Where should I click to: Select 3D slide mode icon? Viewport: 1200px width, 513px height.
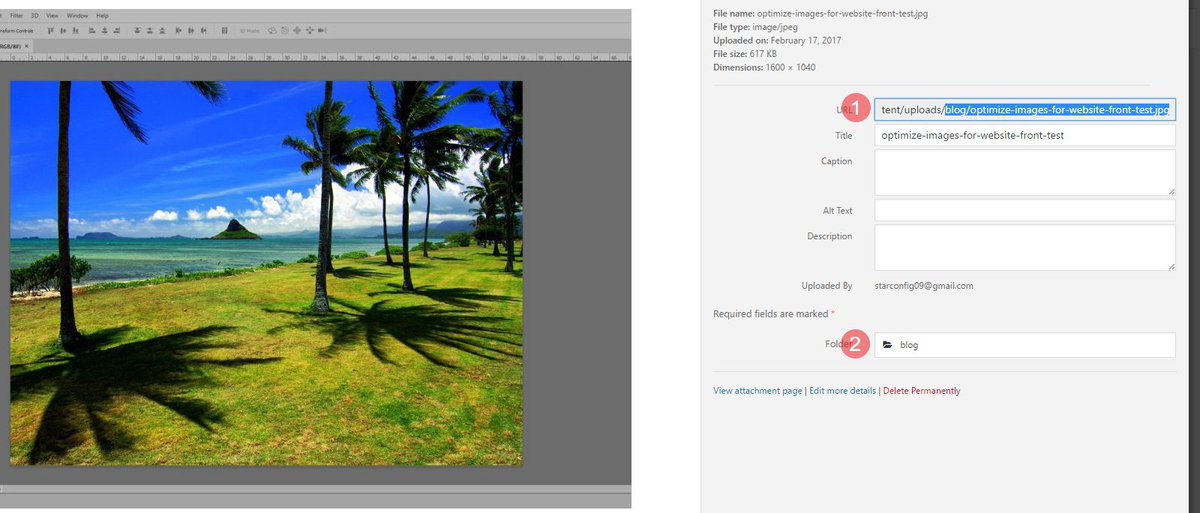pos(310,31)
